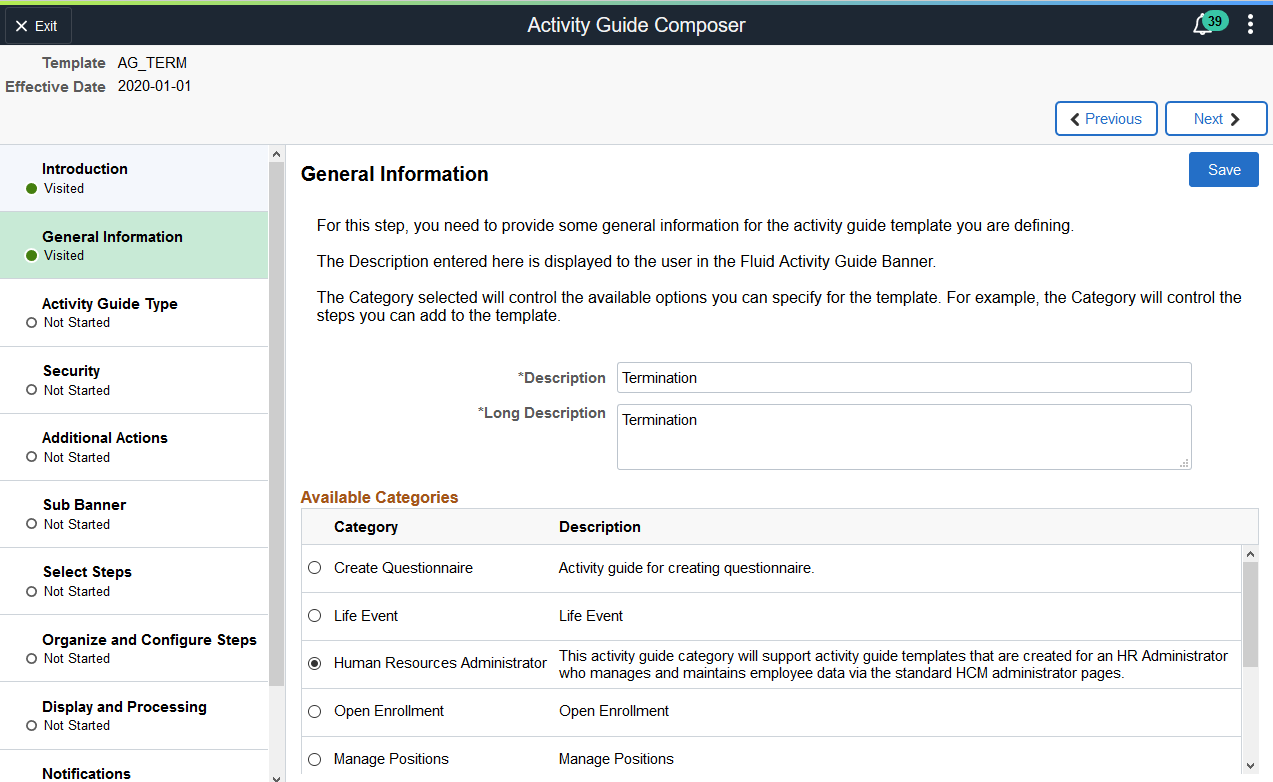Click the Available Categories heading

coord(379,497)
